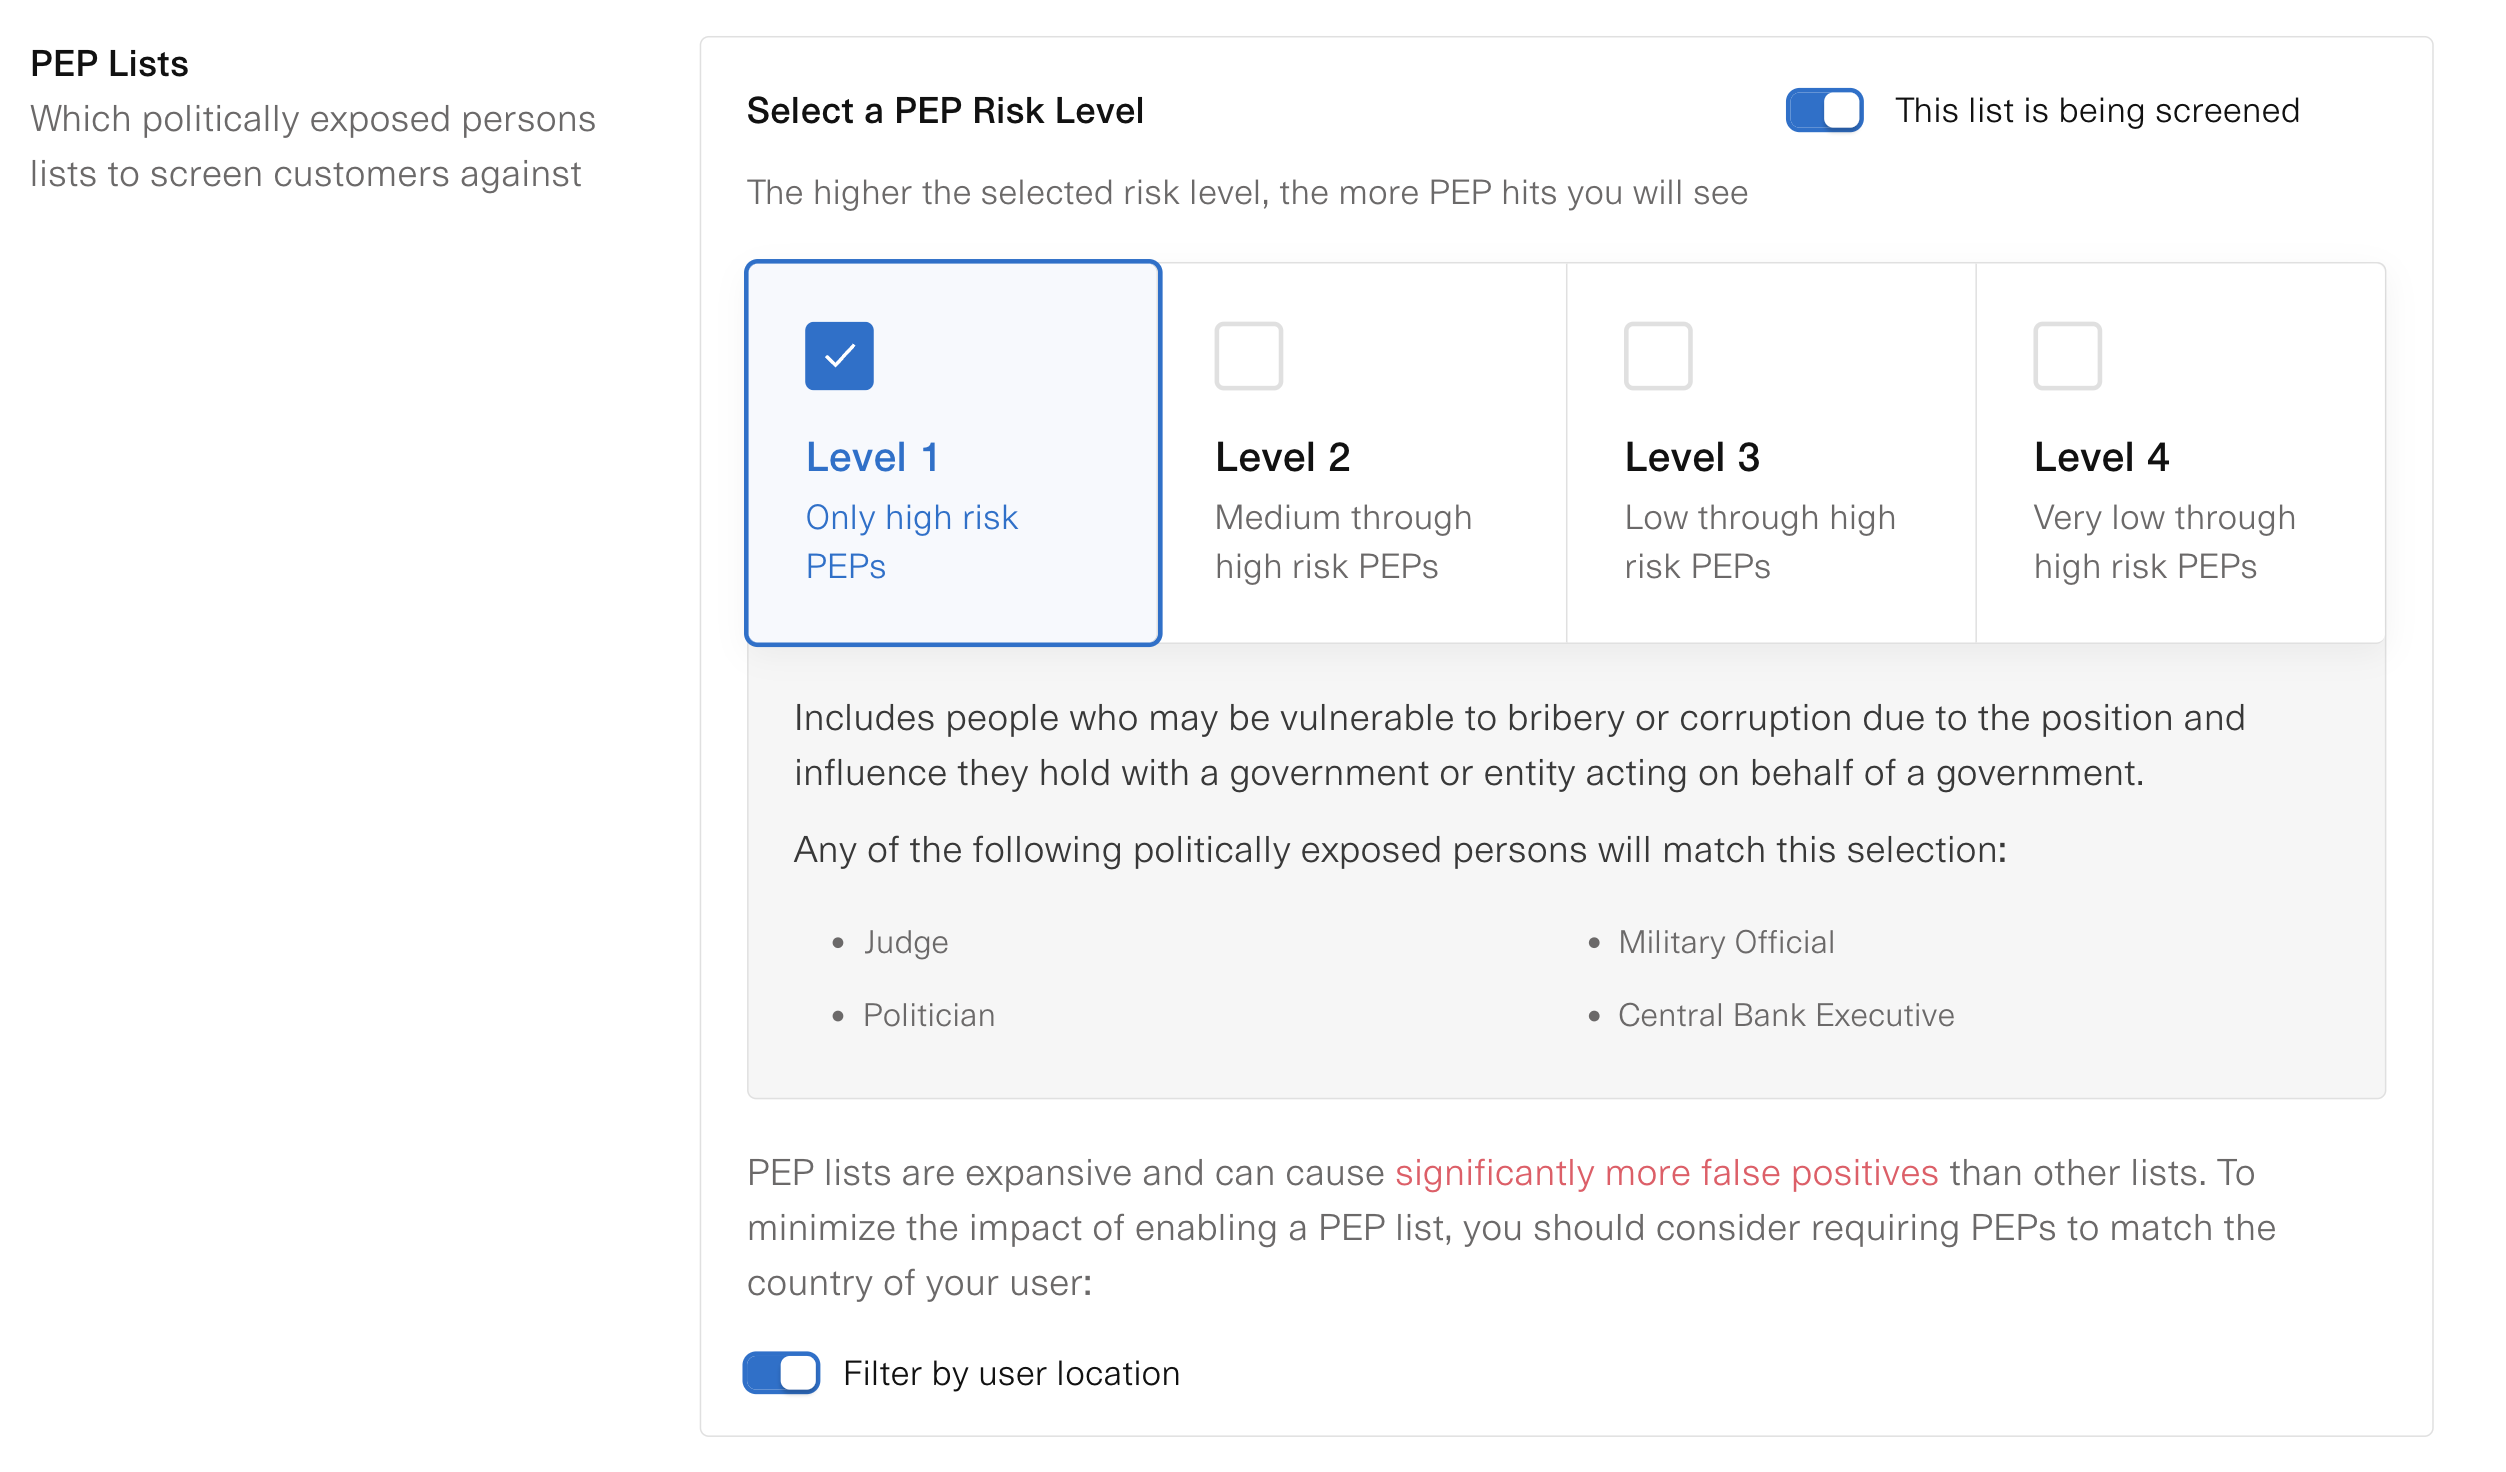Image resolution: width=2506 pixels, height=1472 pixels.
Task: Check the Level 3 checkbox
Action: (1657, 356)
